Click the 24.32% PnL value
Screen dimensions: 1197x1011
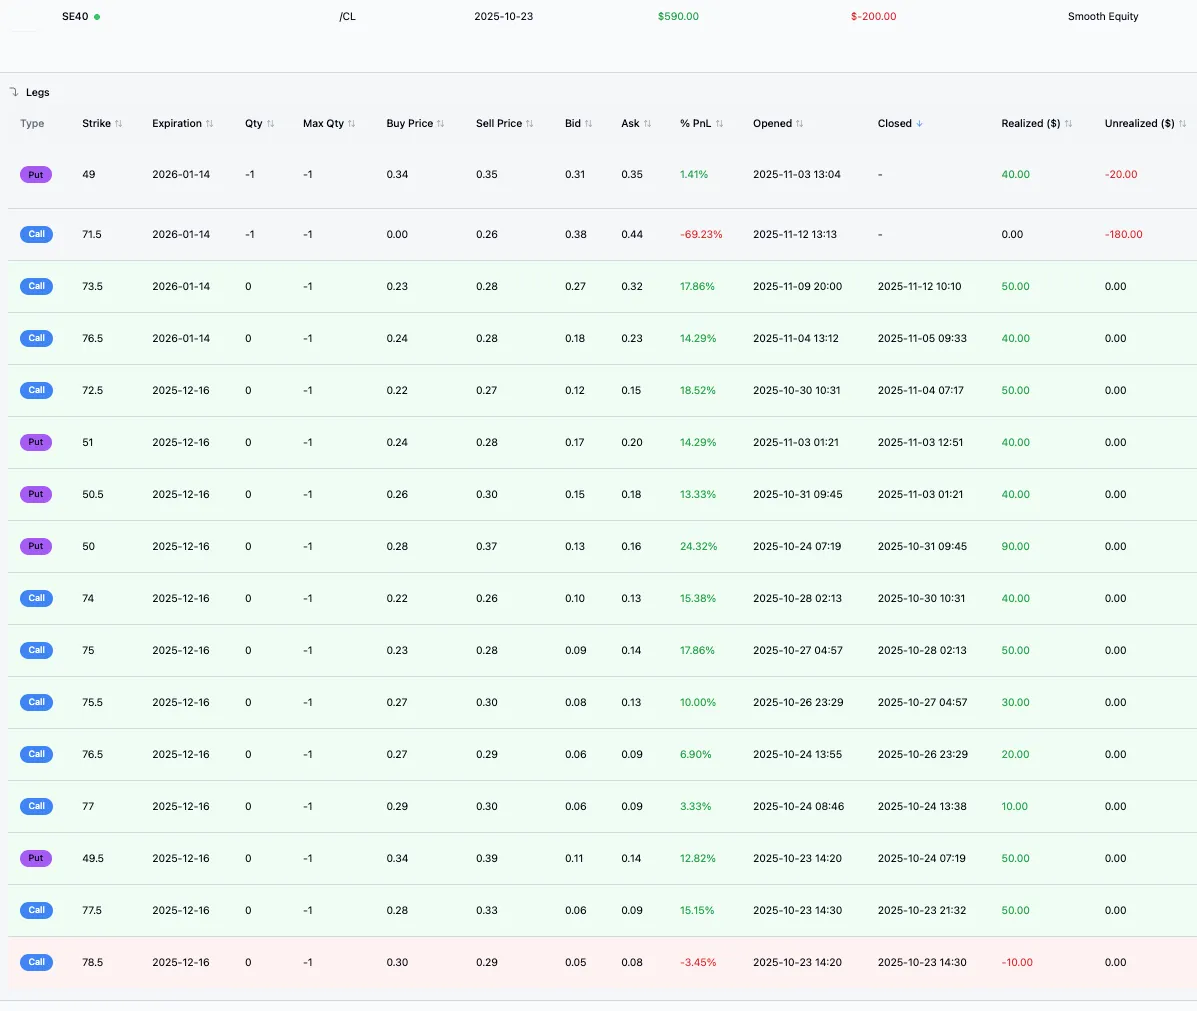pyautogui.click(x=698, y=547)
